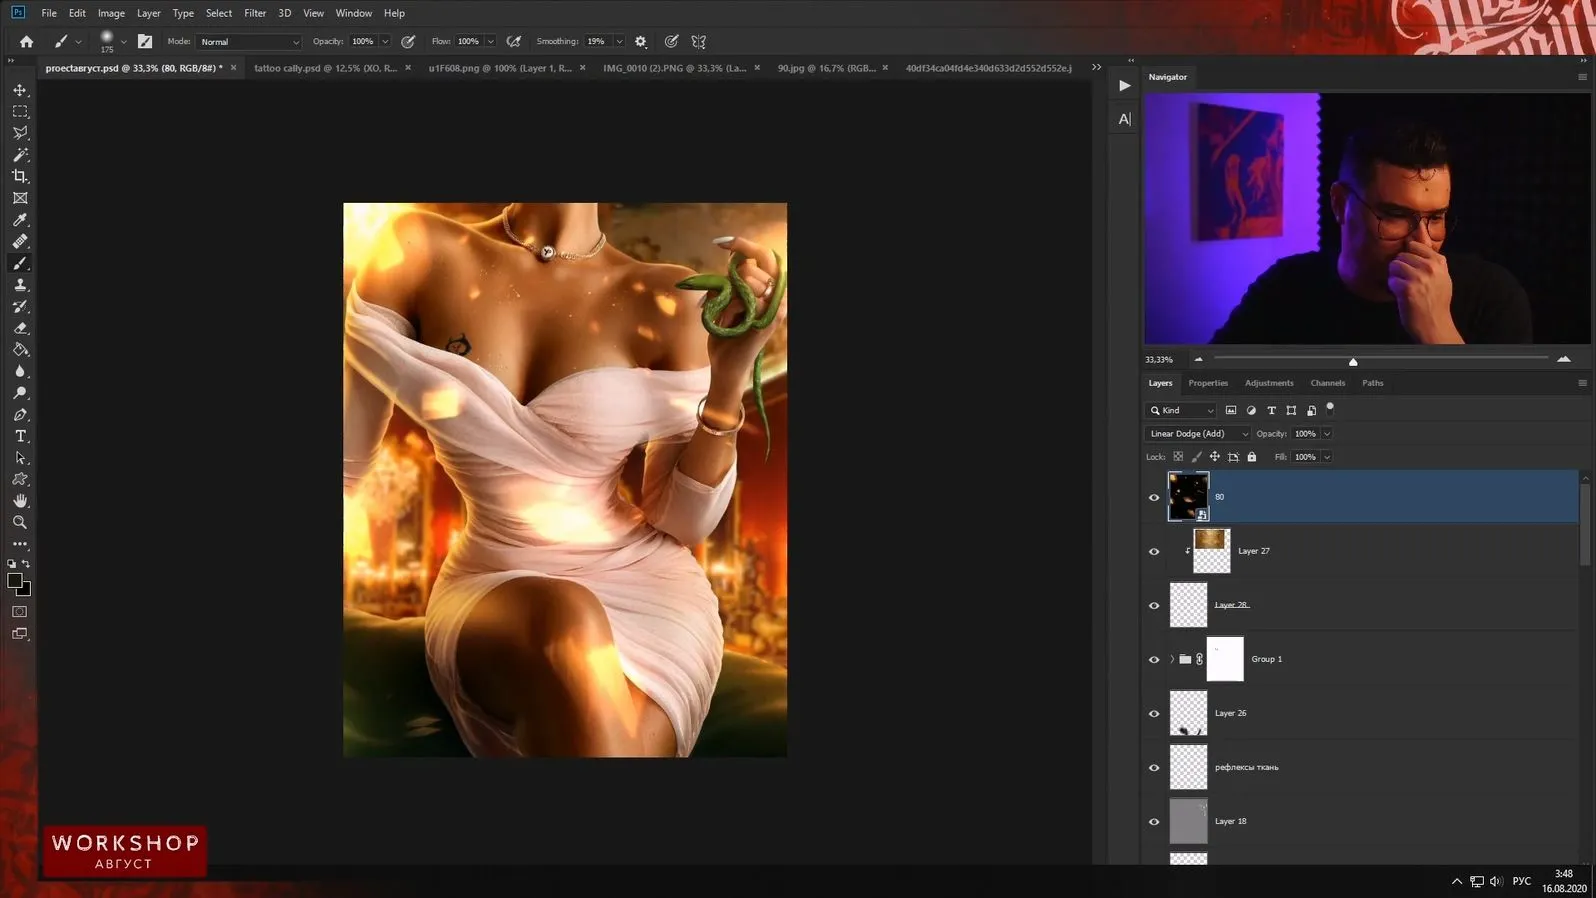The image size is (1596, 898).
Task: Open the Image menu
Action: [111, 13]
